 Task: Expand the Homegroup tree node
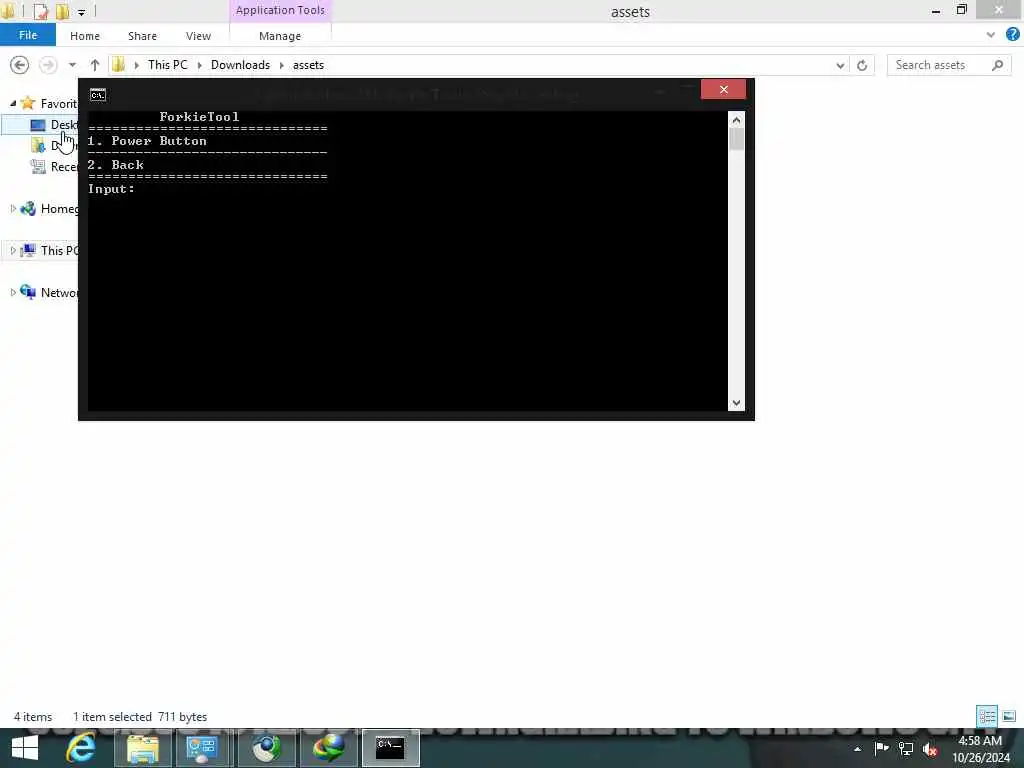(12, 208)
